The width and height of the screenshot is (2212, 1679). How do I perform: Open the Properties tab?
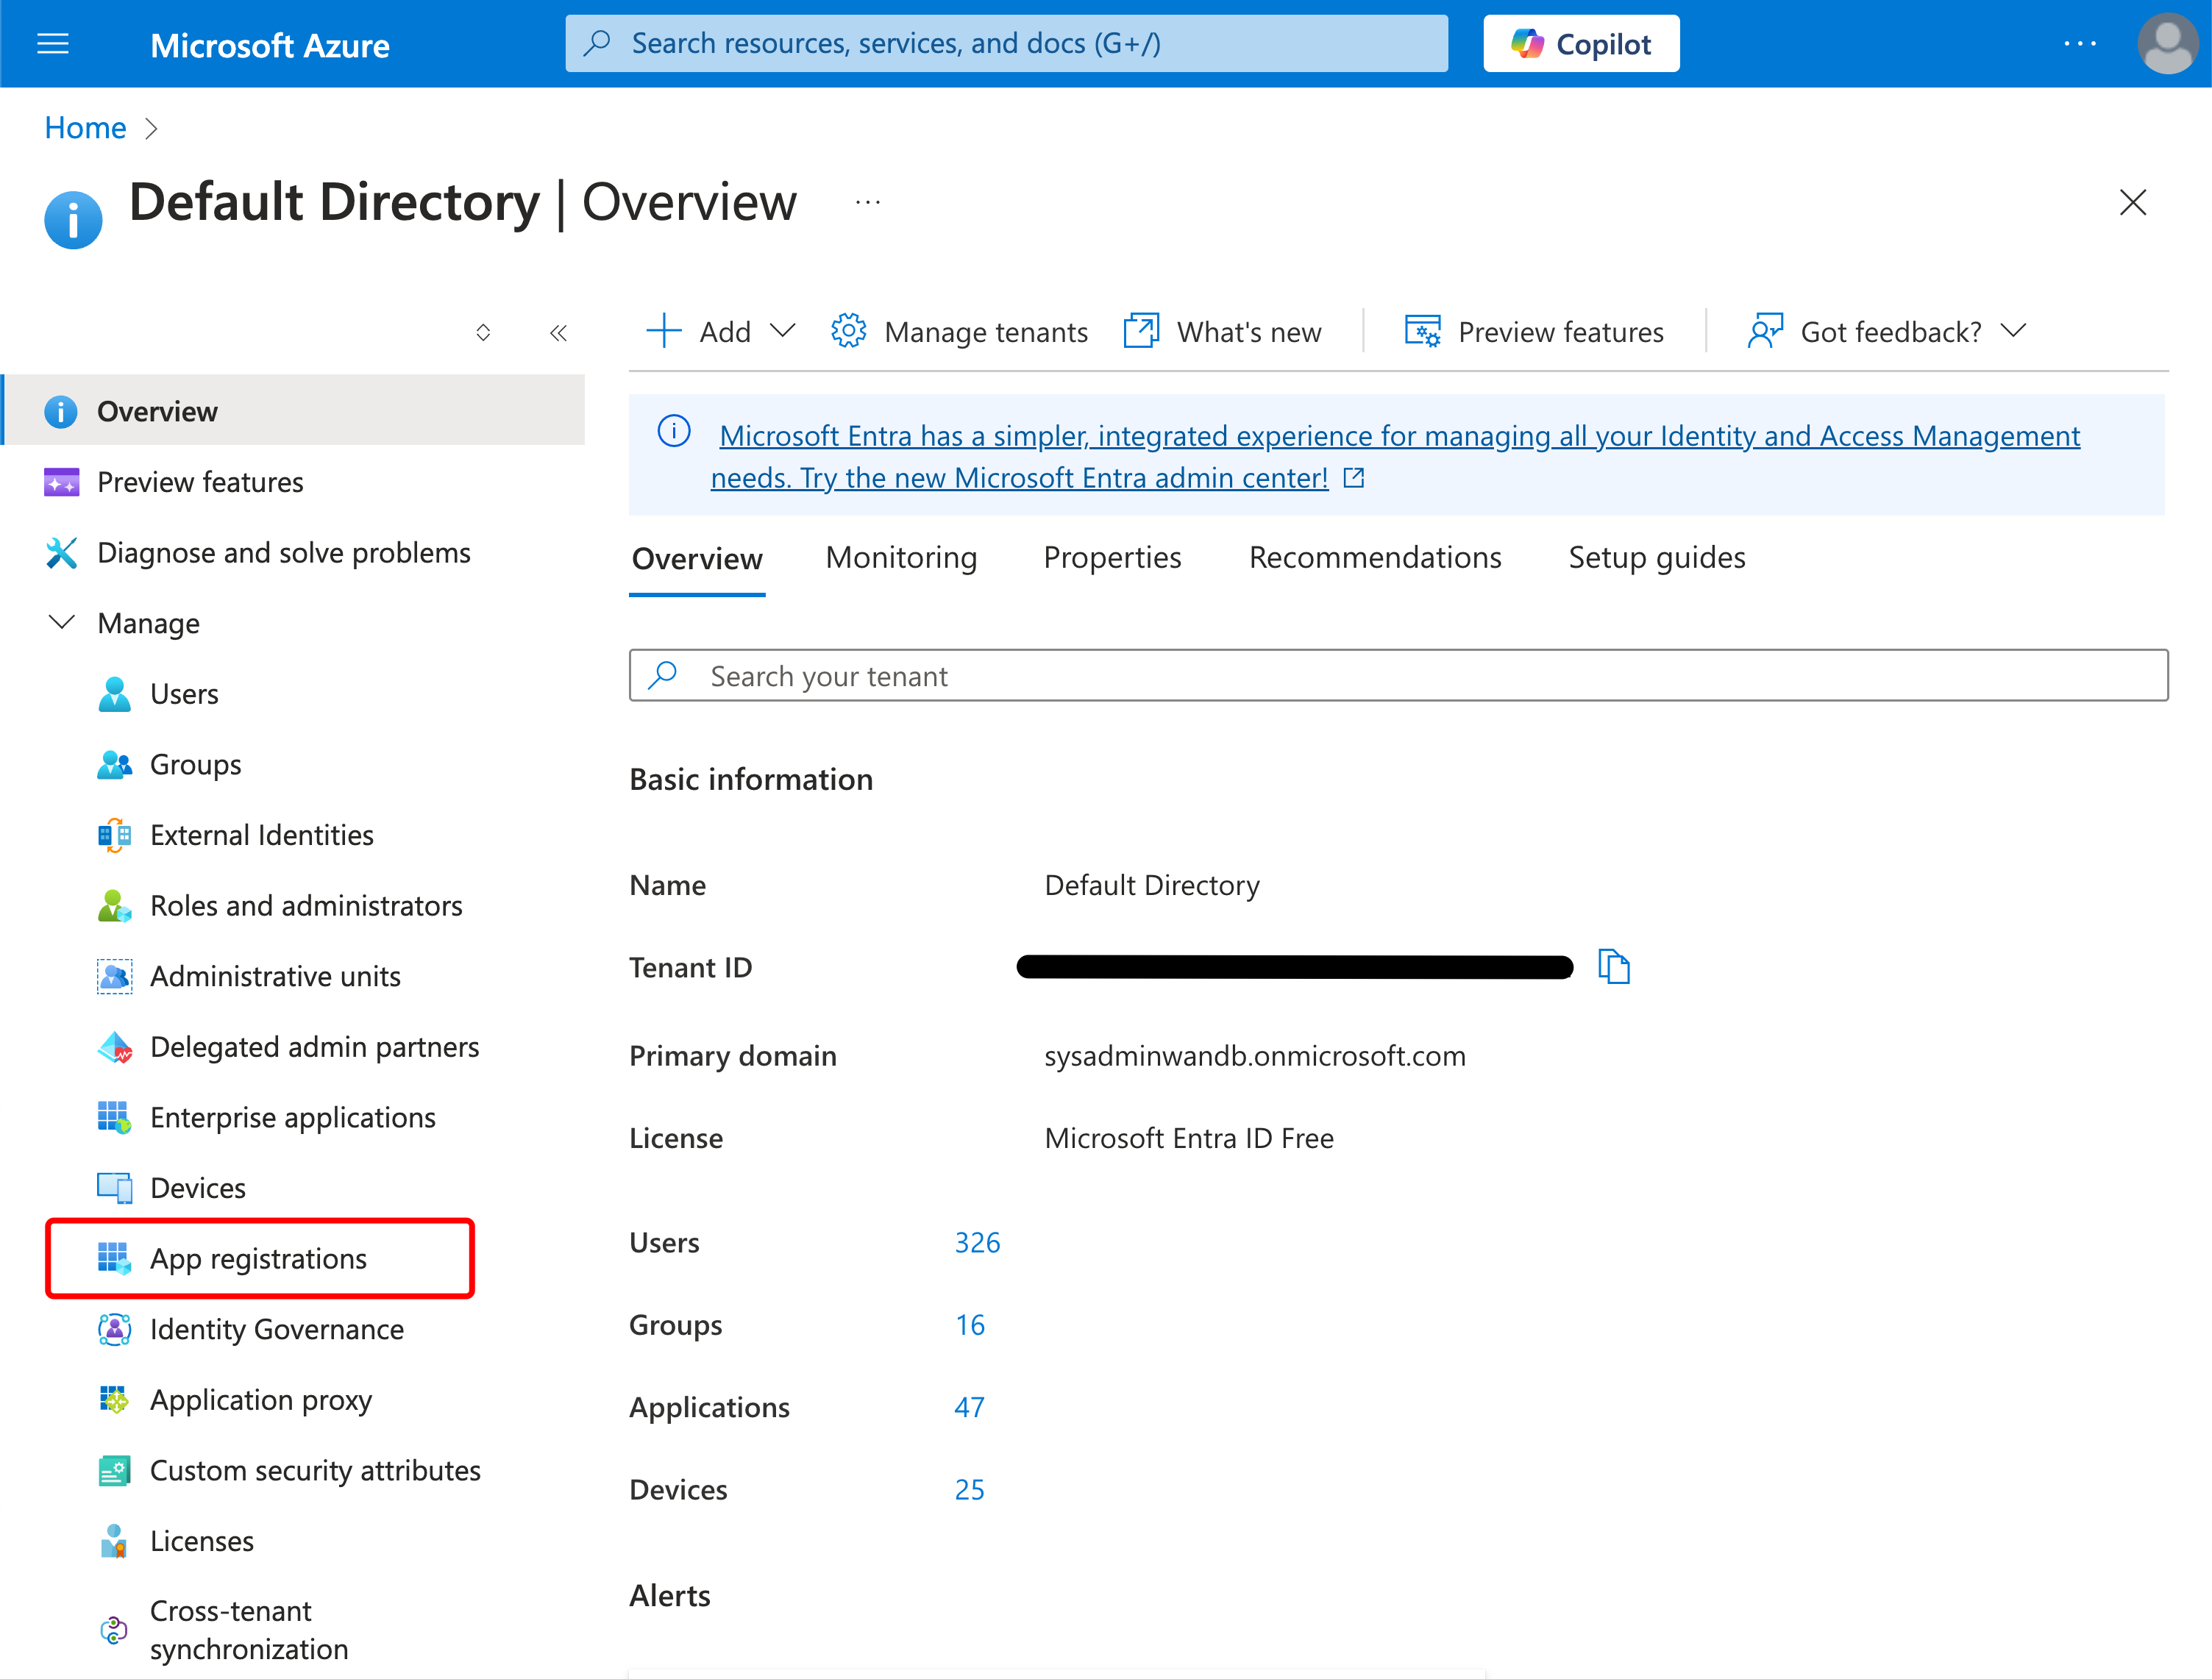[x=1112, y=558]
